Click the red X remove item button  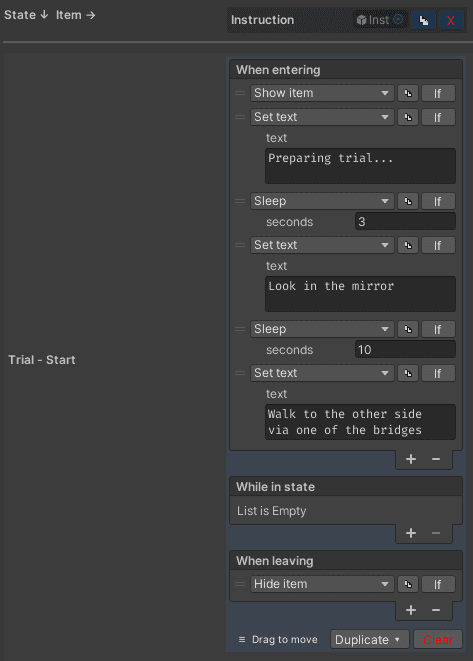[x=451, y=20]
